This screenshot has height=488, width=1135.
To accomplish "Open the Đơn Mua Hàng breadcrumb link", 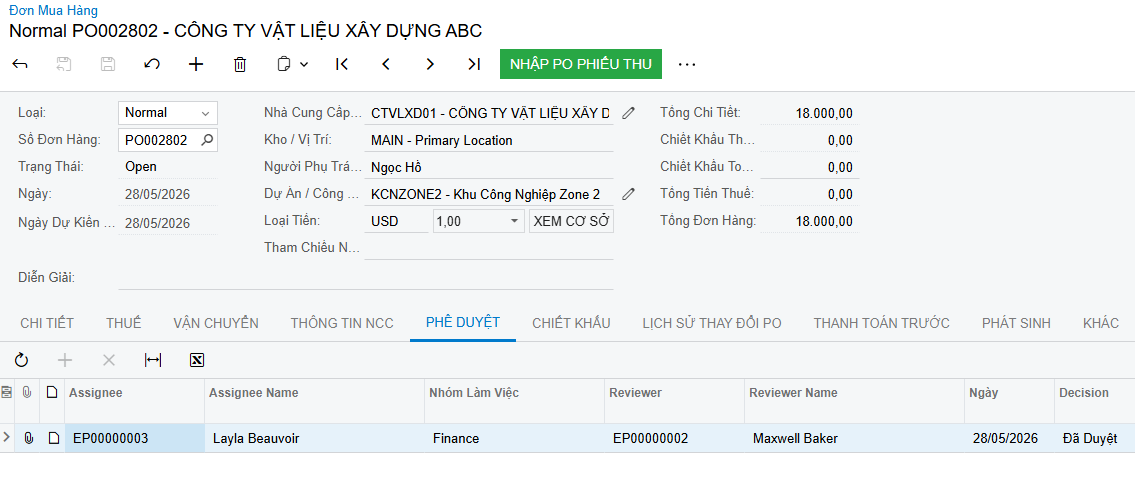I will (x=54, y=11).
